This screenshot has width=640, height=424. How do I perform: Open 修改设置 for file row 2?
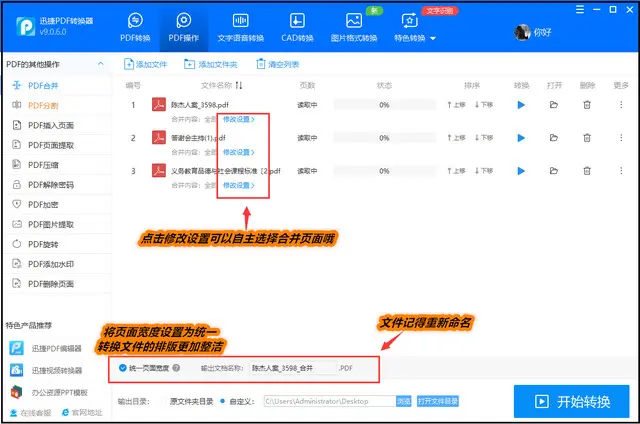[x=239, y=152]
